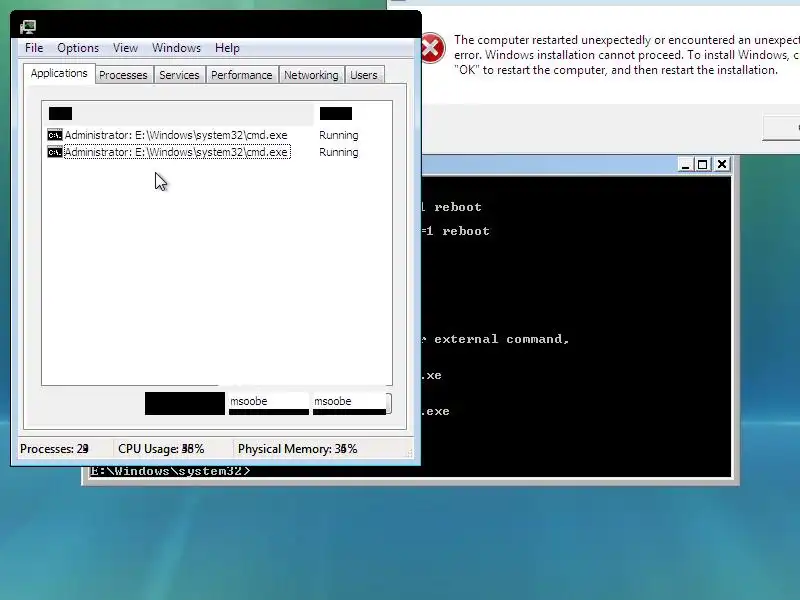Open the Help menu
This screenshot has width=800, height=600.
[227, 48]
